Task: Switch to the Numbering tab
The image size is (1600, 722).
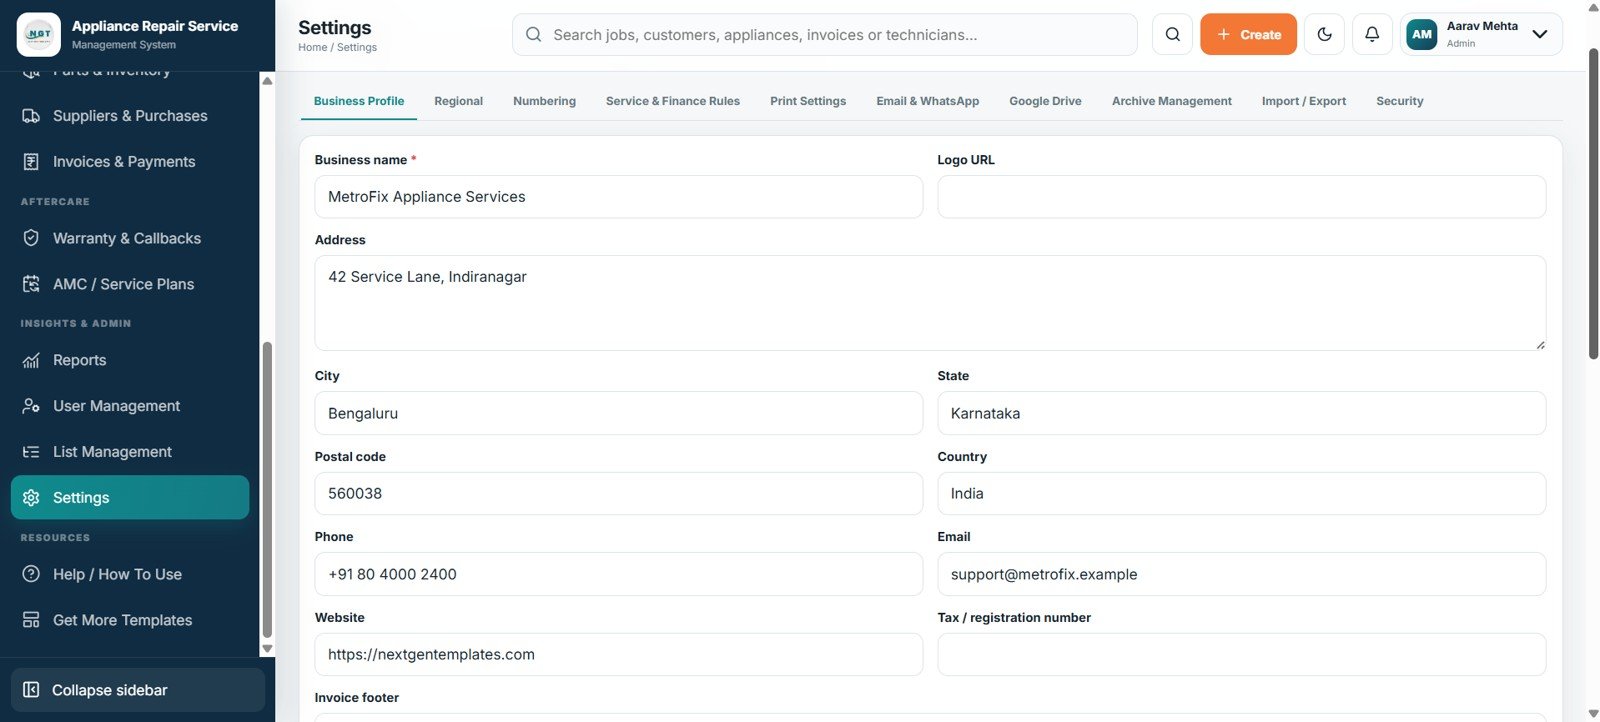Action: (544, 101)
